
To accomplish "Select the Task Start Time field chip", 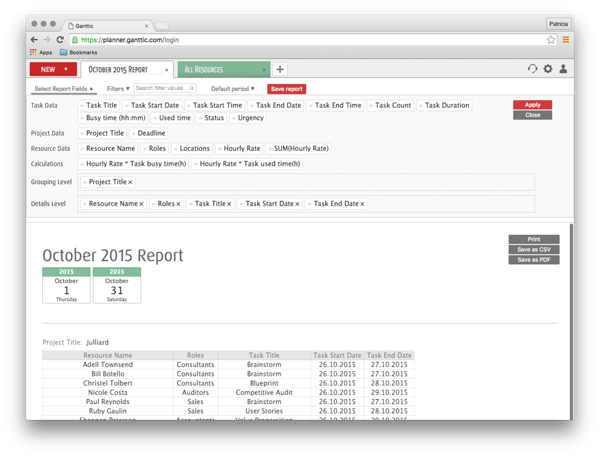I will (215, 105).
